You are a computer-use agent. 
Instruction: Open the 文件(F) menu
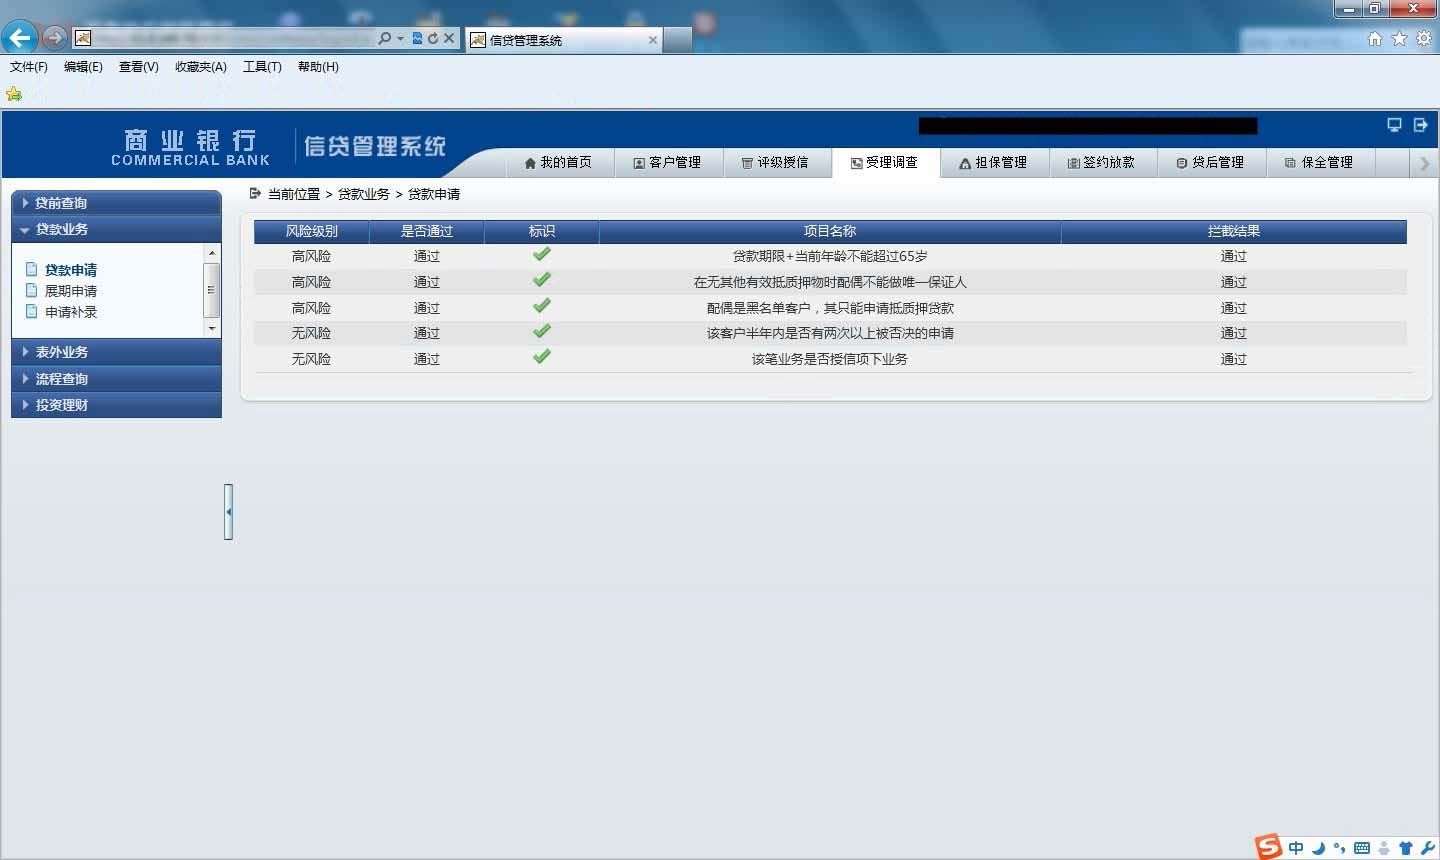[29, 67]
